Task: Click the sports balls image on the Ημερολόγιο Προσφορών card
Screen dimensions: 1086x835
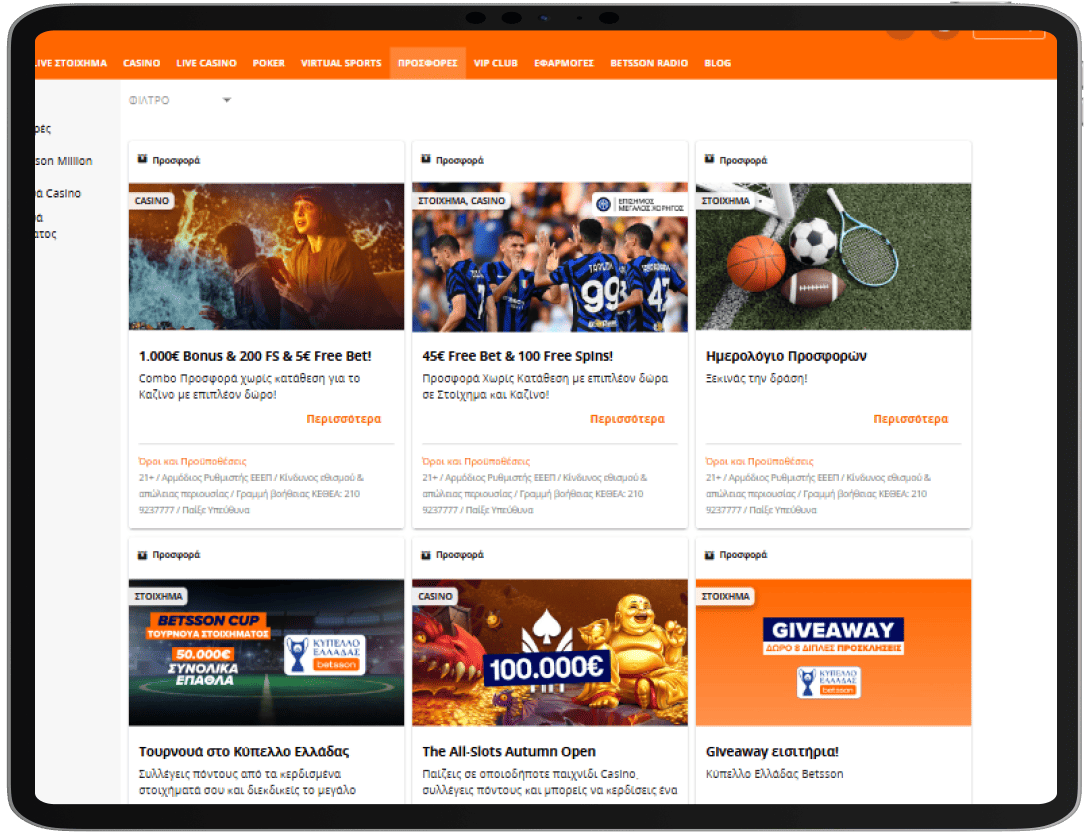Action: 833,256
